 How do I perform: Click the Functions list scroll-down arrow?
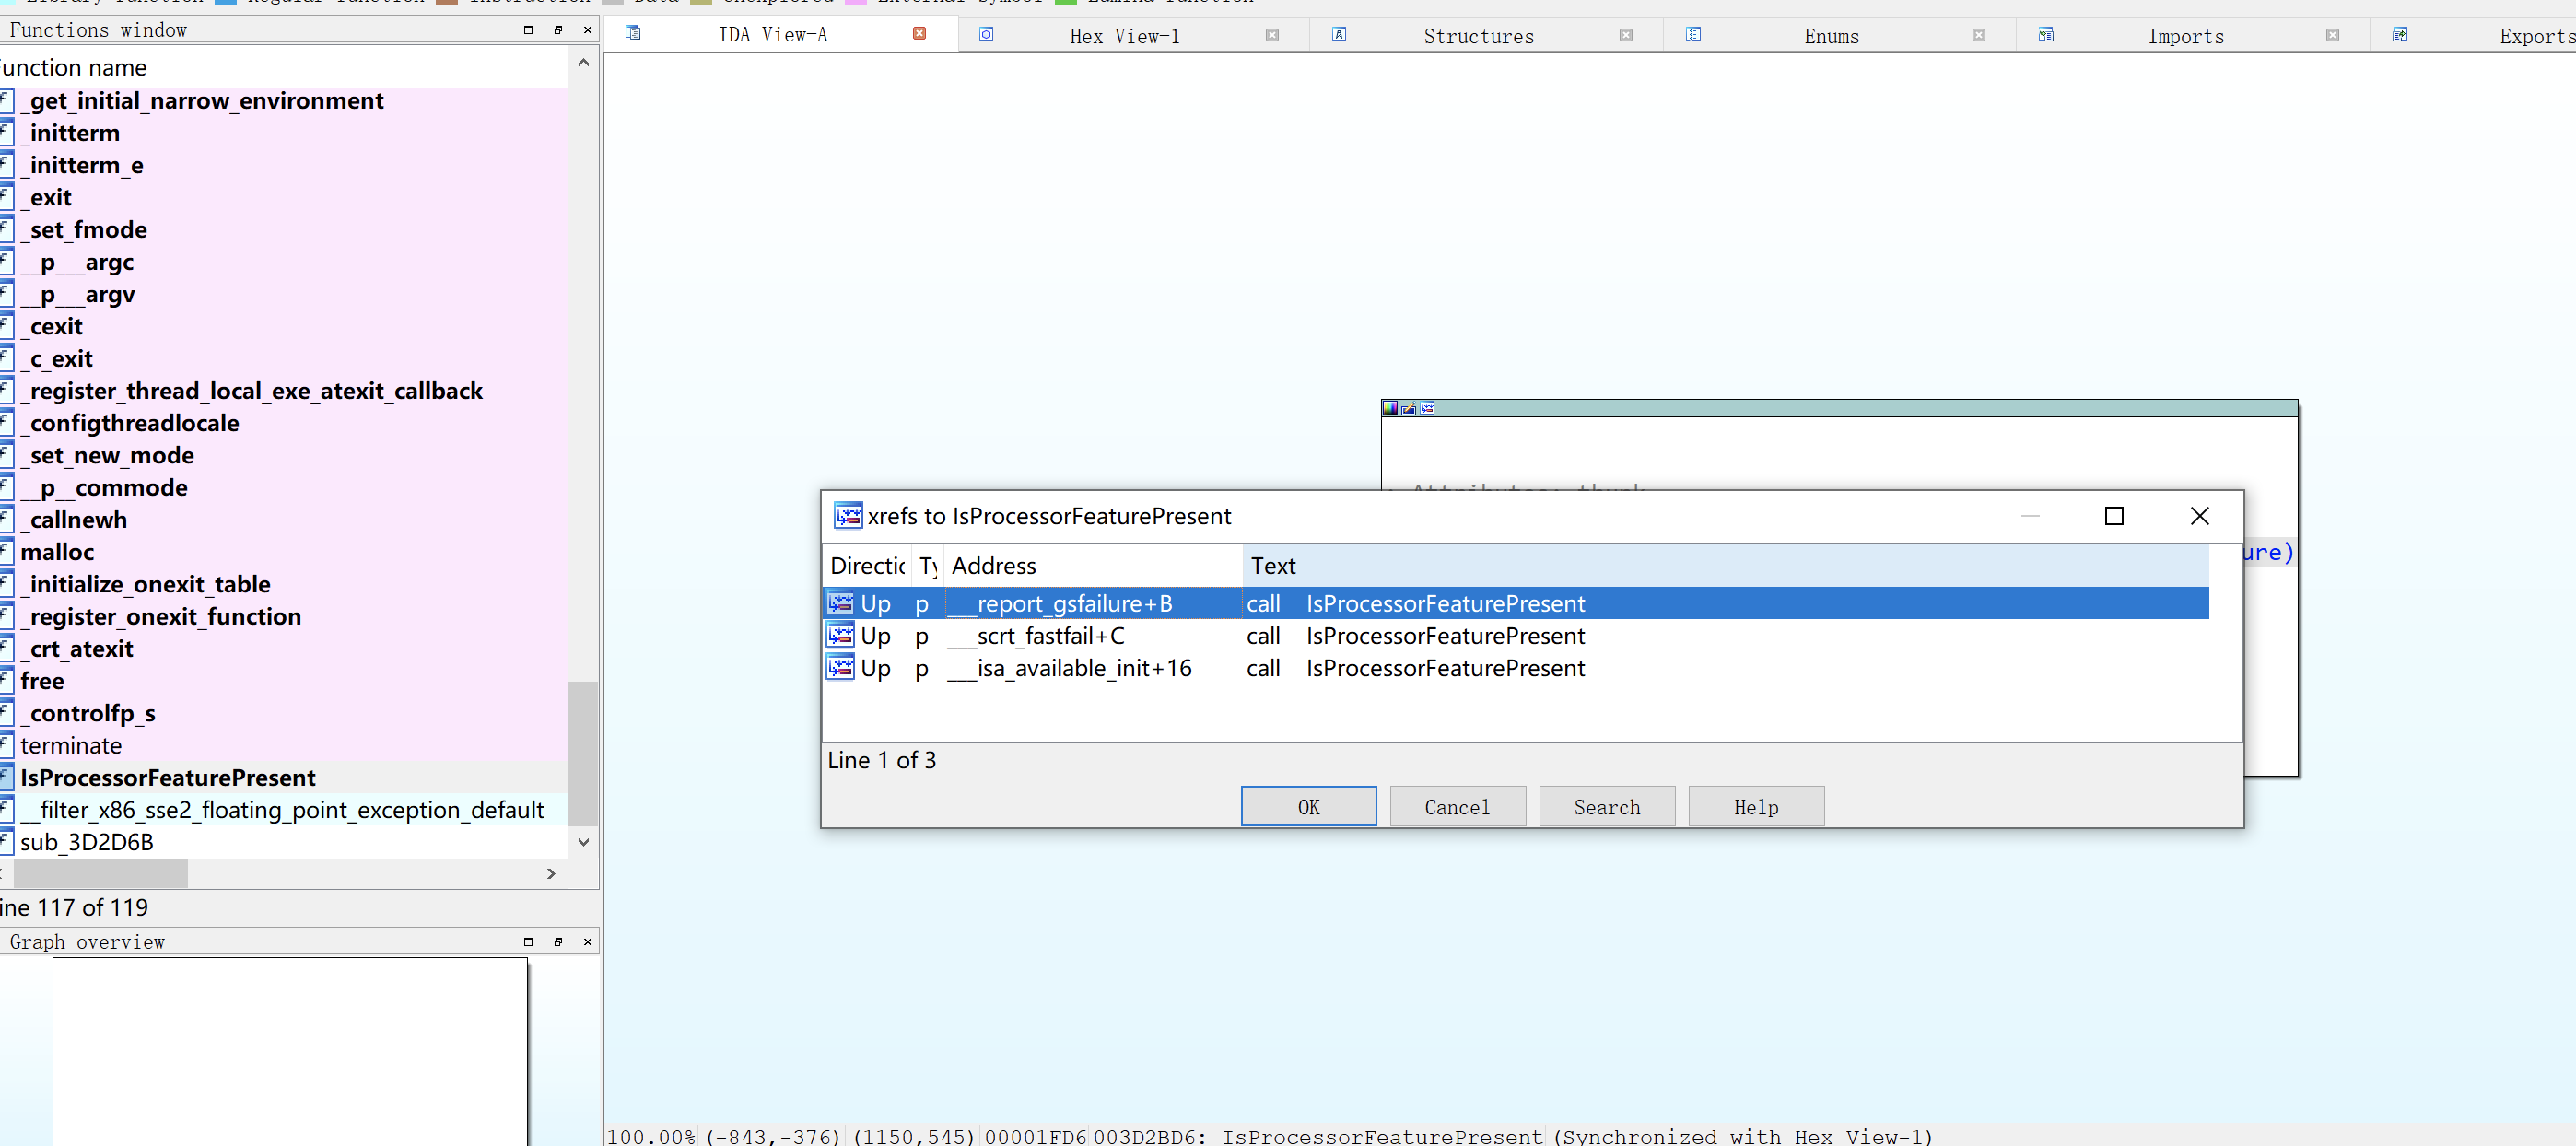click(x=584, y=842)
